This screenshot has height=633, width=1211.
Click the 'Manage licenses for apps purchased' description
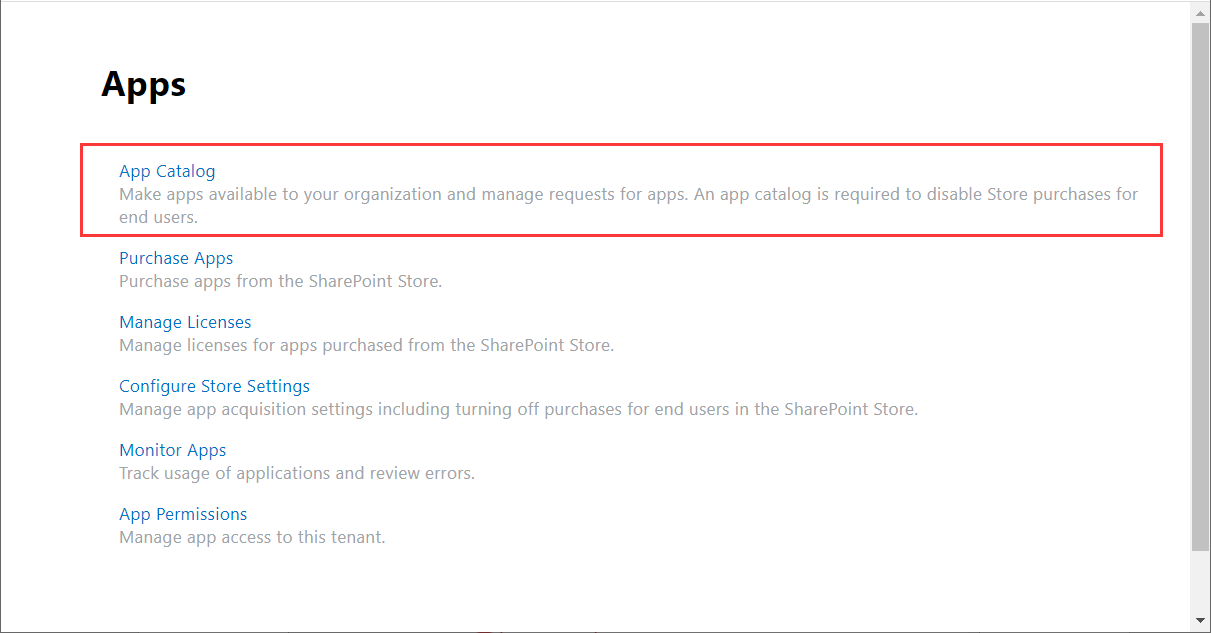(366, 345)
